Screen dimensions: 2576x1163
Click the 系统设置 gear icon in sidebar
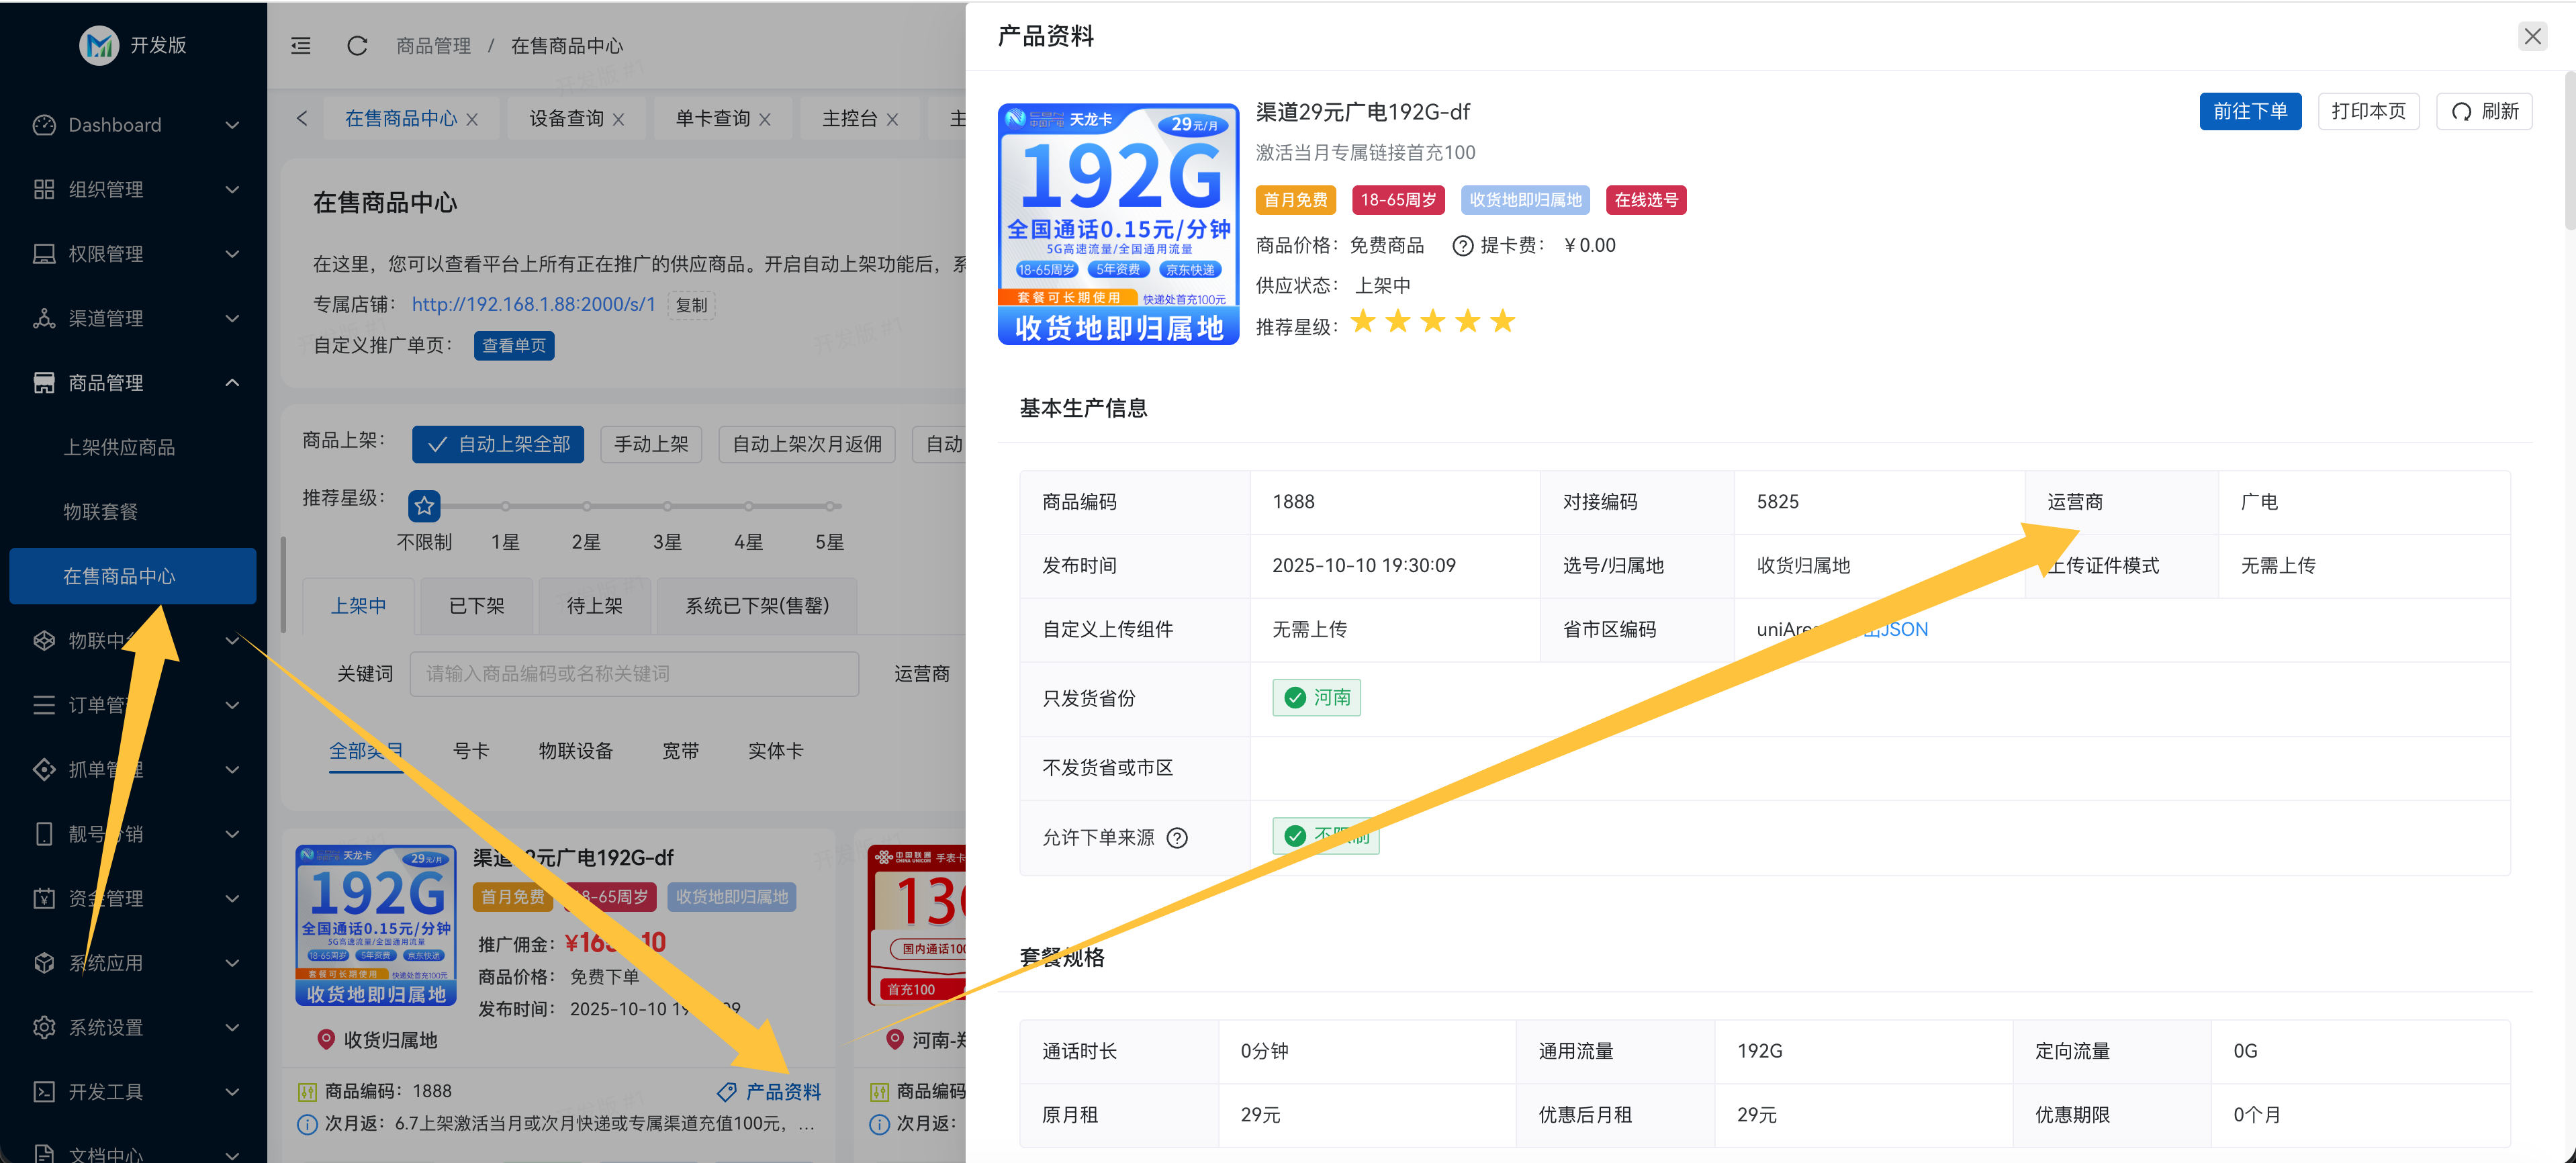click(x=44, y=1027)
